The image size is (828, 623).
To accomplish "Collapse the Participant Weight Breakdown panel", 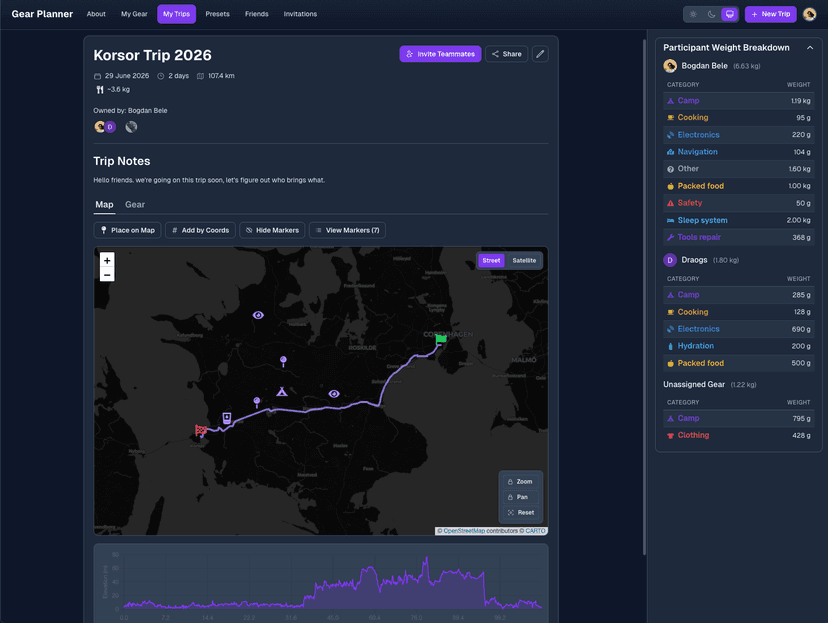I will click(x=810, y=47).
